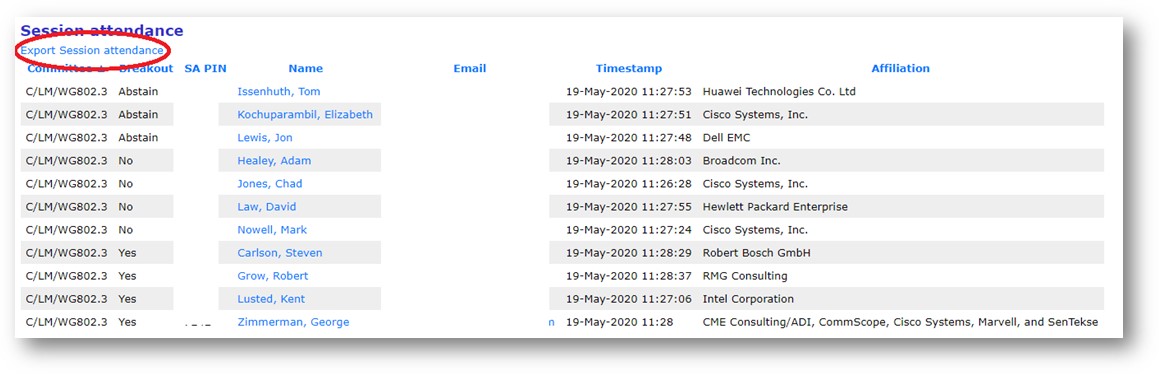Click the Export Session attendance link
Viewport: 1159px width, 374px height.
click(x=92, y=50)
